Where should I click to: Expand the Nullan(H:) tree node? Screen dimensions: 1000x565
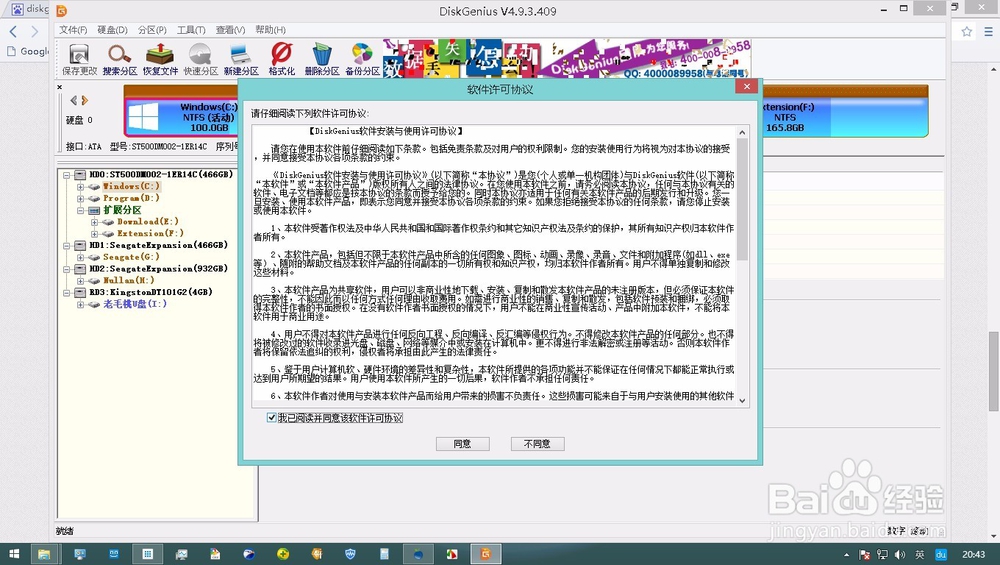click(x=80, y=281)
